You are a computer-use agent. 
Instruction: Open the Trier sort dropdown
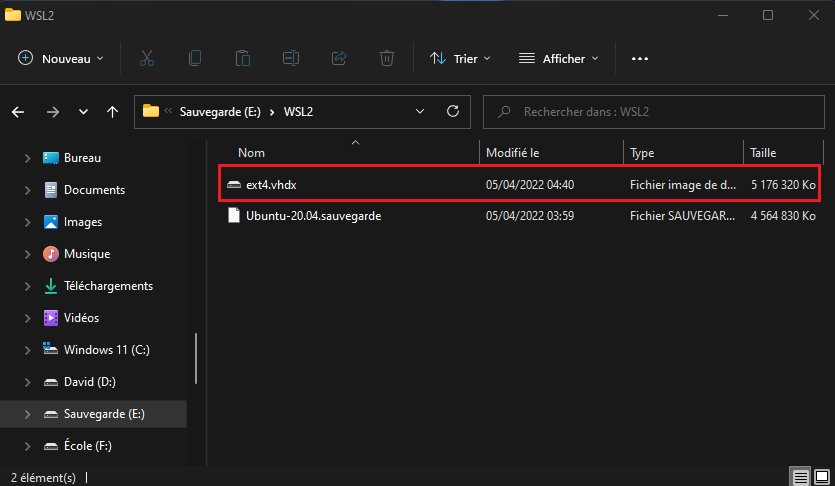460,59
